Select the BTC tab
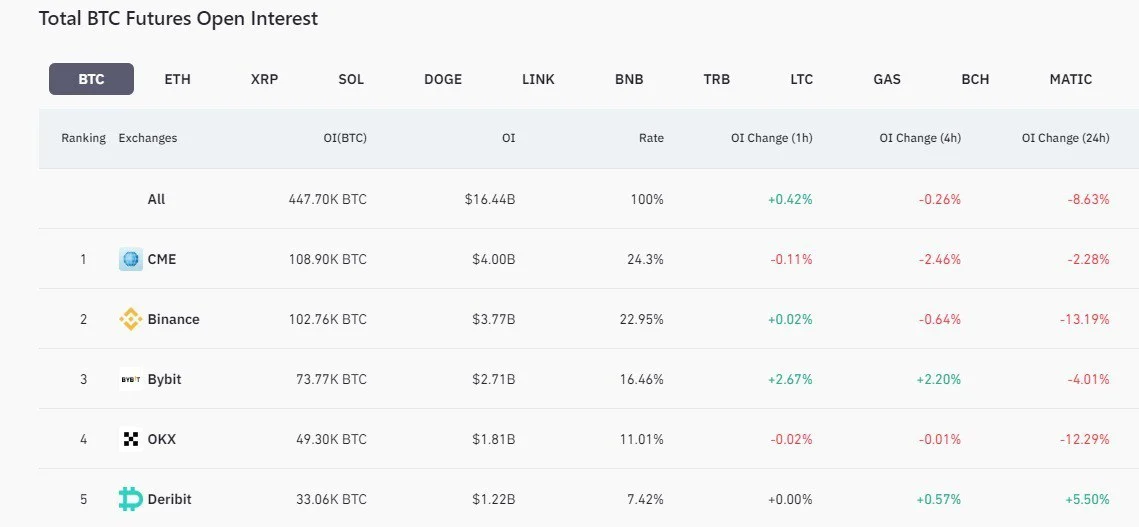The image size is (1139, 527). click(91, 79)
